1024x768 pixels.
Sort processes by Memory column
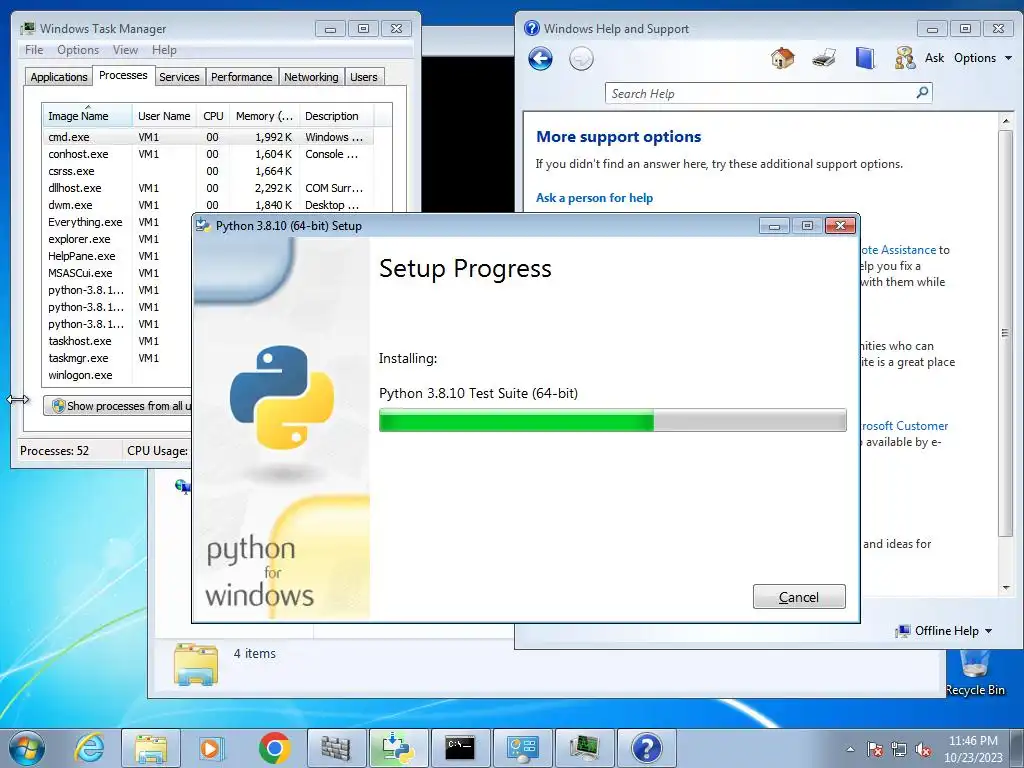pyautogui.click(x=264, y=116)
